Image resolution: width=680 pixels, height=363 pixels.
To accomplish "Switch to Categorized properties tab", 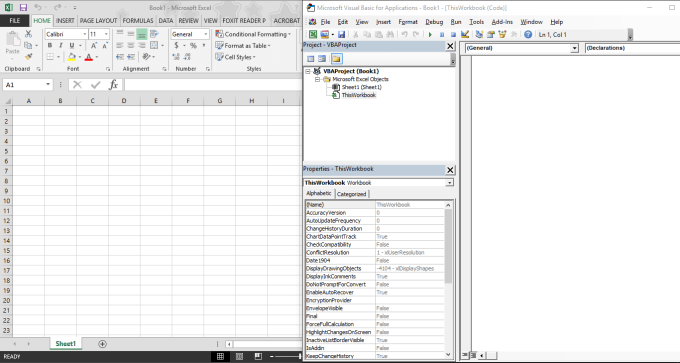I will (x=351, y=194).
